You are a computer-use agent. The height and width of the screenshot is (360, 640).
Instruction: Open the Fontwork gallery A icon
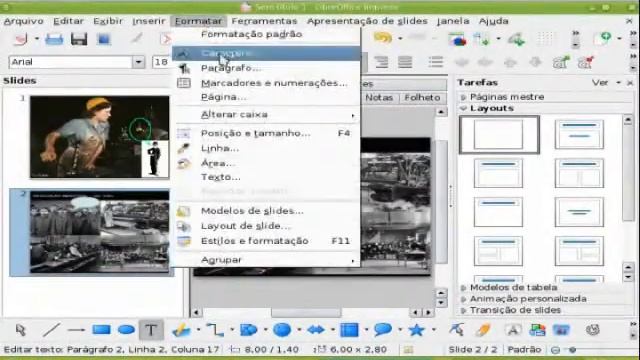pos(513,330)
